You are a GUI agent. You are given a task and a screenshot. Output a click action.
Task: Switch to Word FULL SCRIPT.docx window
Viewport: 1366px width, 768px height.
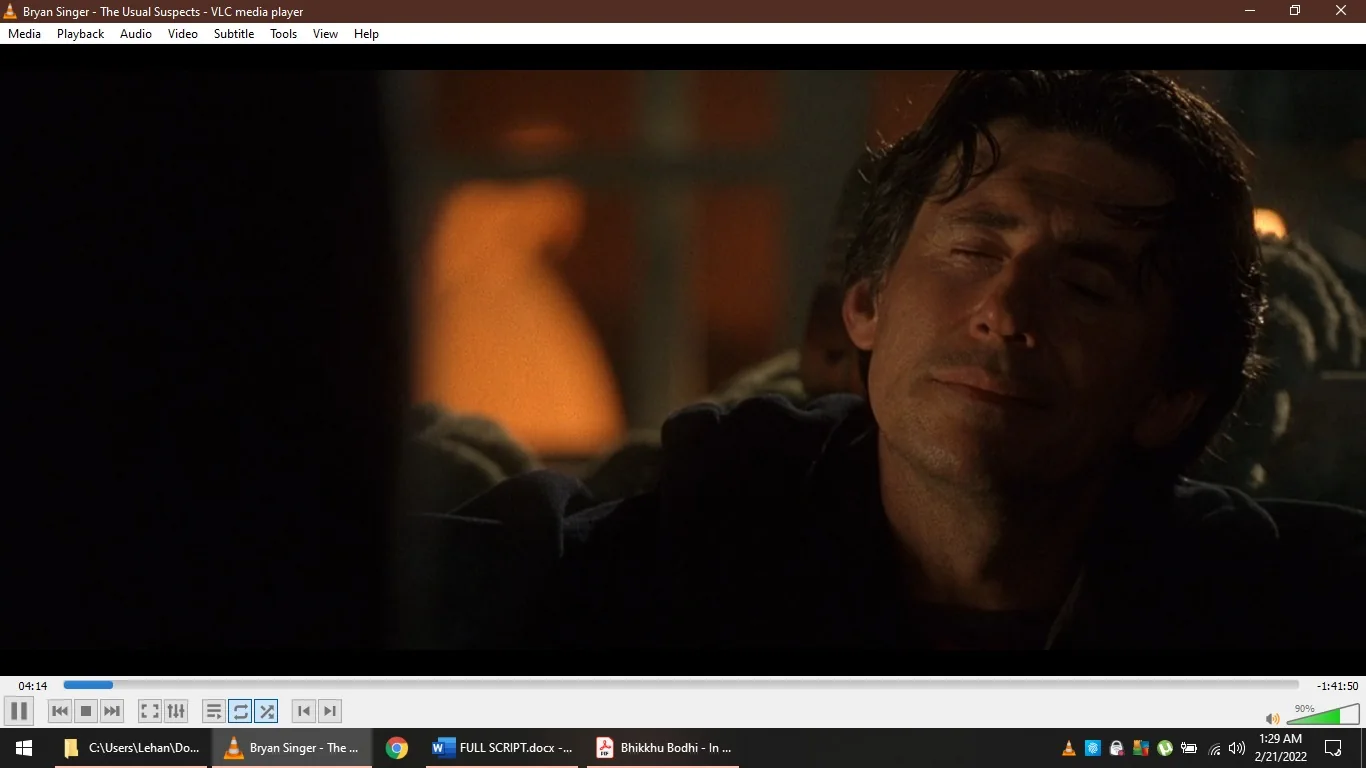502,748
